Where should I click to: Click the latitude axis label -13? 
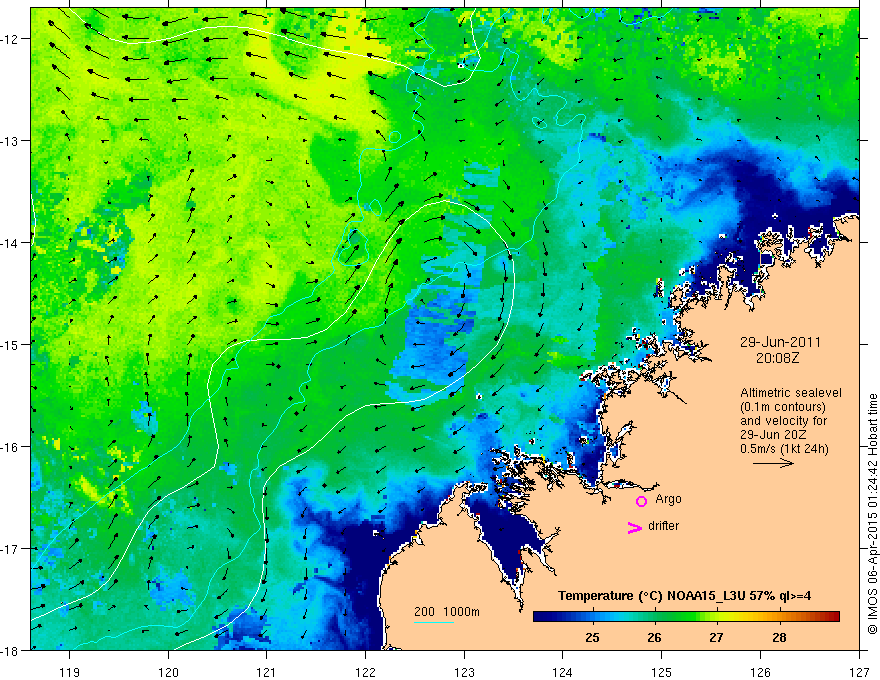(x=10, y=141)
